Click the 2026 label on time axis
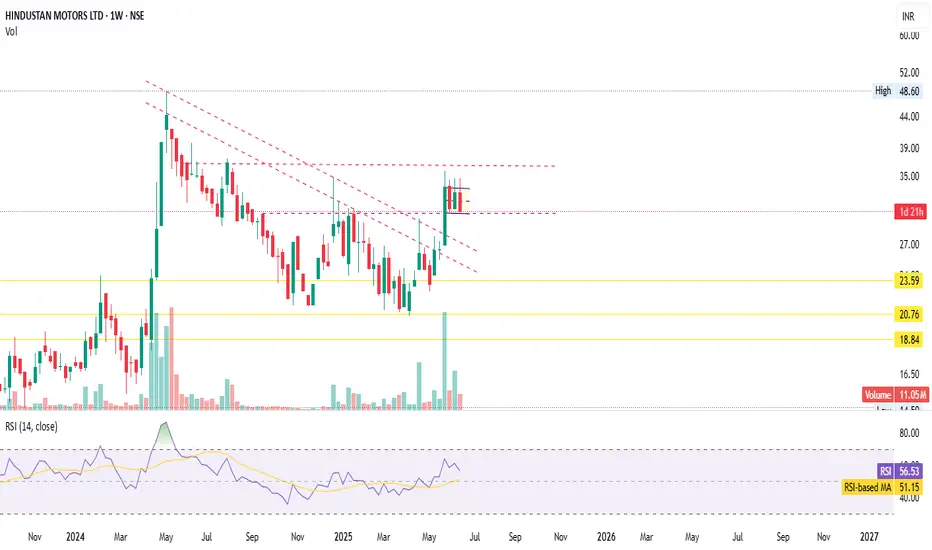The height and width of the screenshot is (550, 932). click(x=606, y=537)
